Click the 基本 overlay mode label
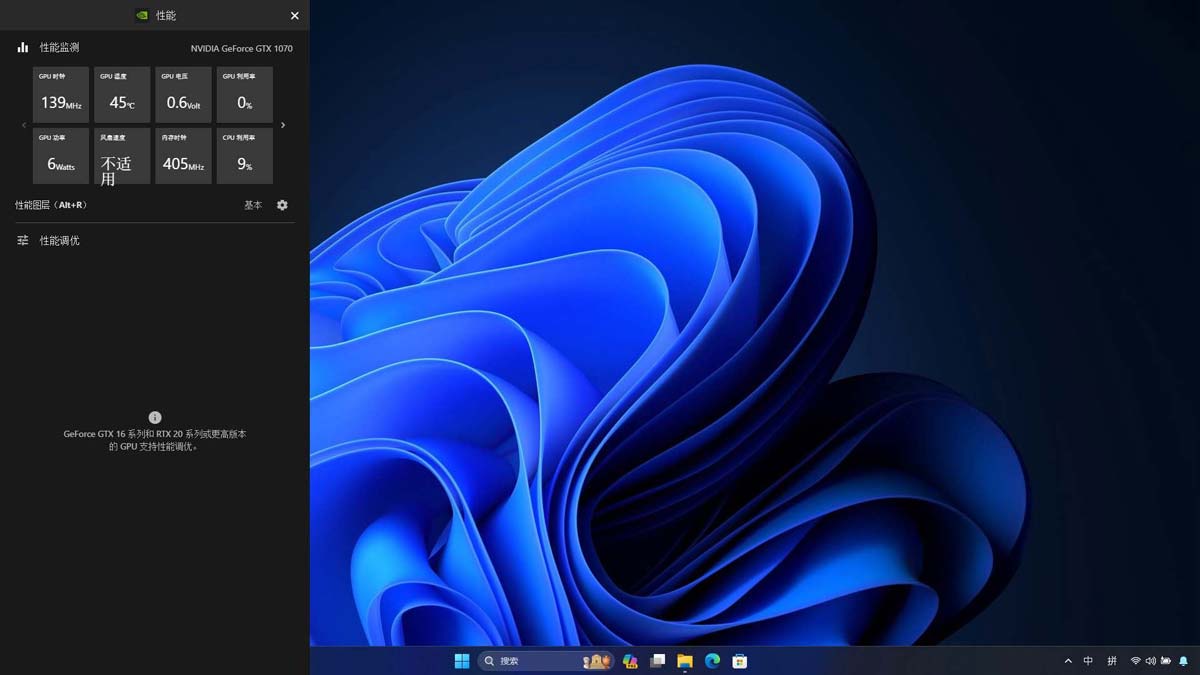1200x675 pixels. click(253, 205)
